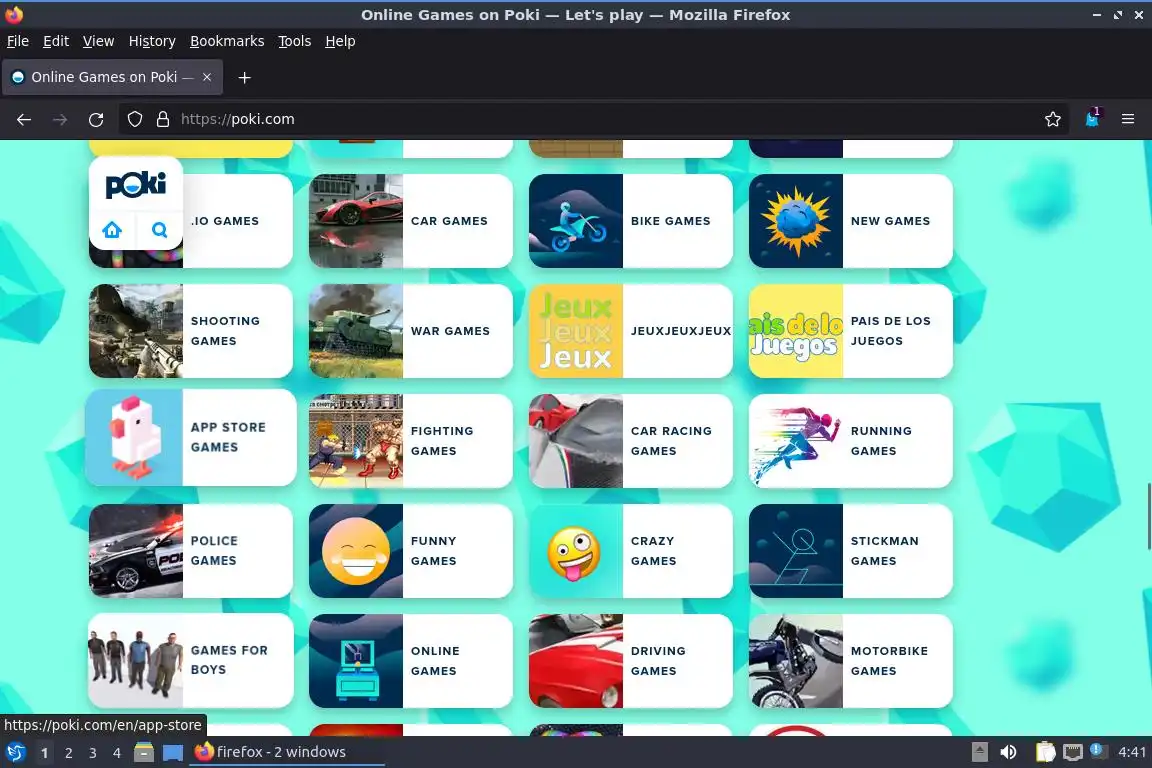
Task: Open the New Games category
Action: 851,220
